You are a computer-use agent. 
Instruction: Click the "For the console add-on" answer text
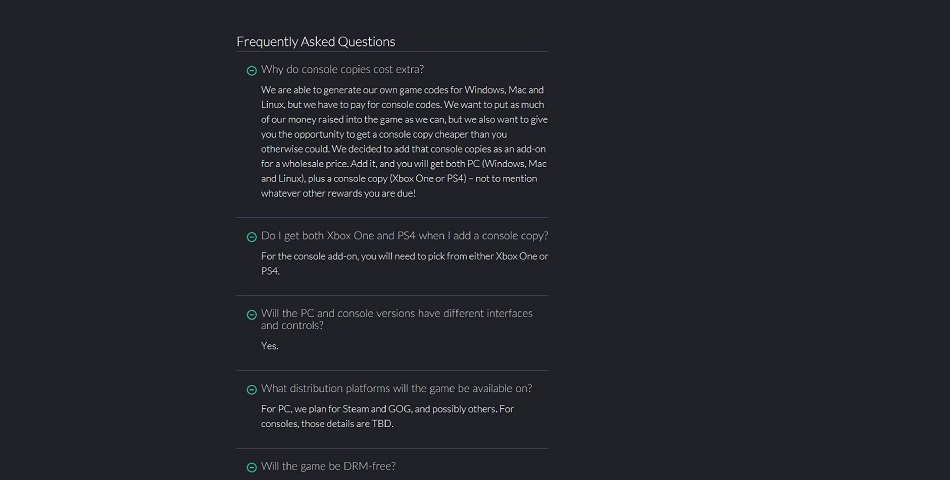click(x=404, y=256)
